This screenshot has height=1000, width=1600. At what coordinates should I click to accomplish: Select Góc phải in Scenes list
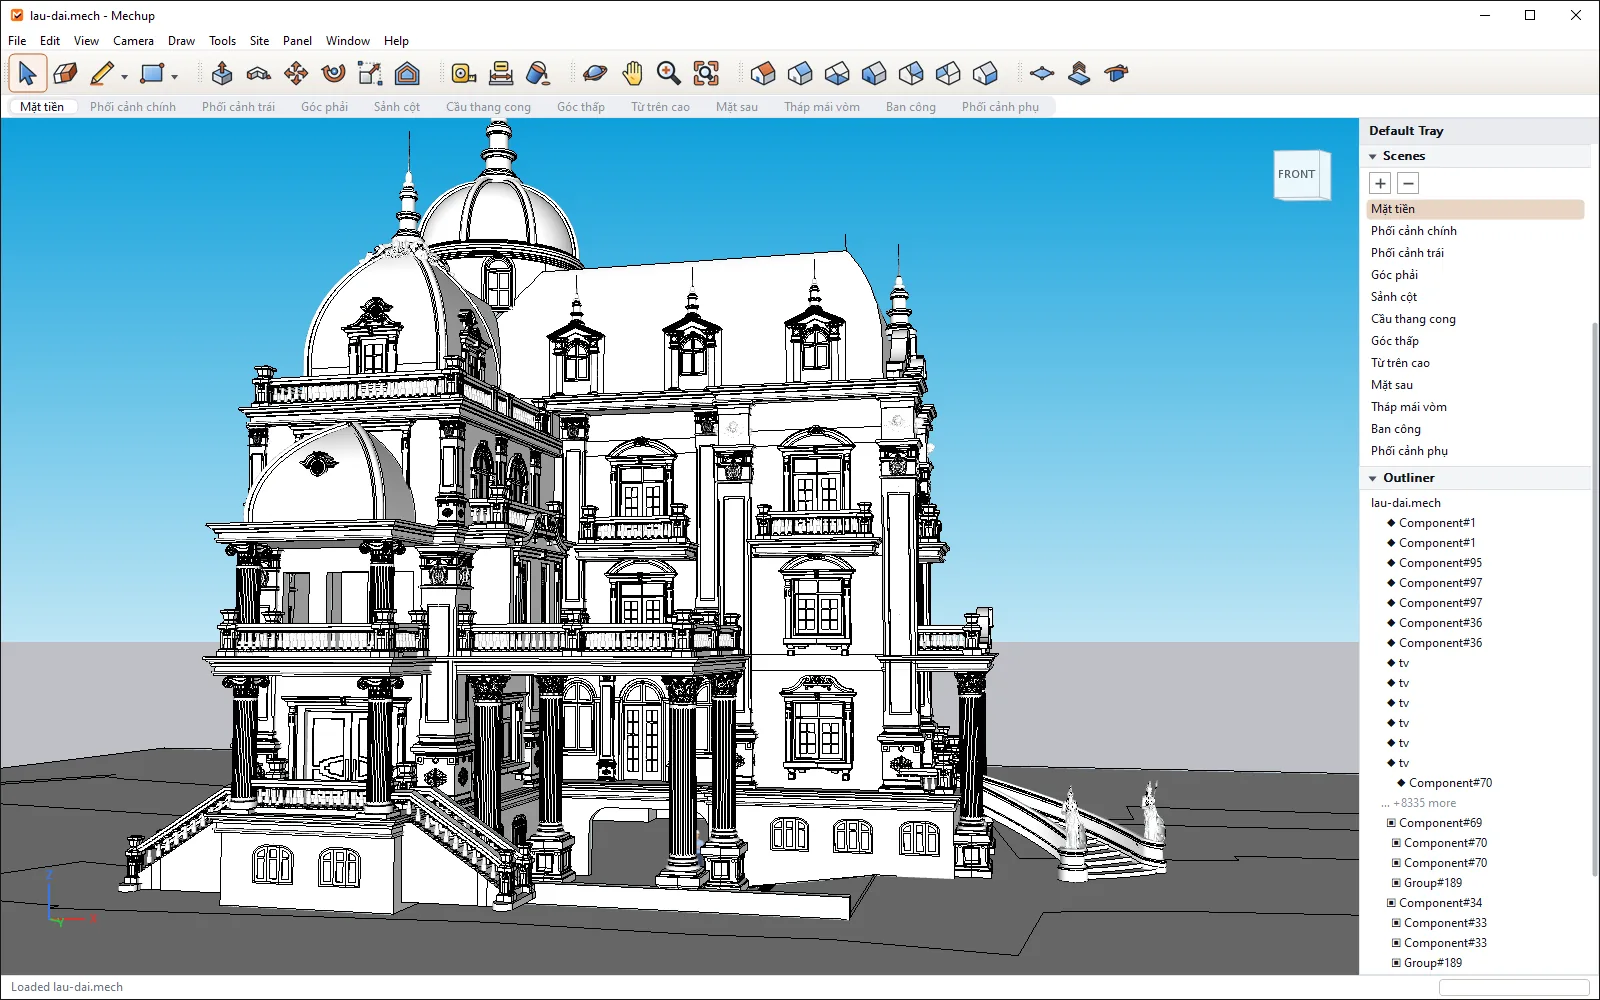(1475, 275)
